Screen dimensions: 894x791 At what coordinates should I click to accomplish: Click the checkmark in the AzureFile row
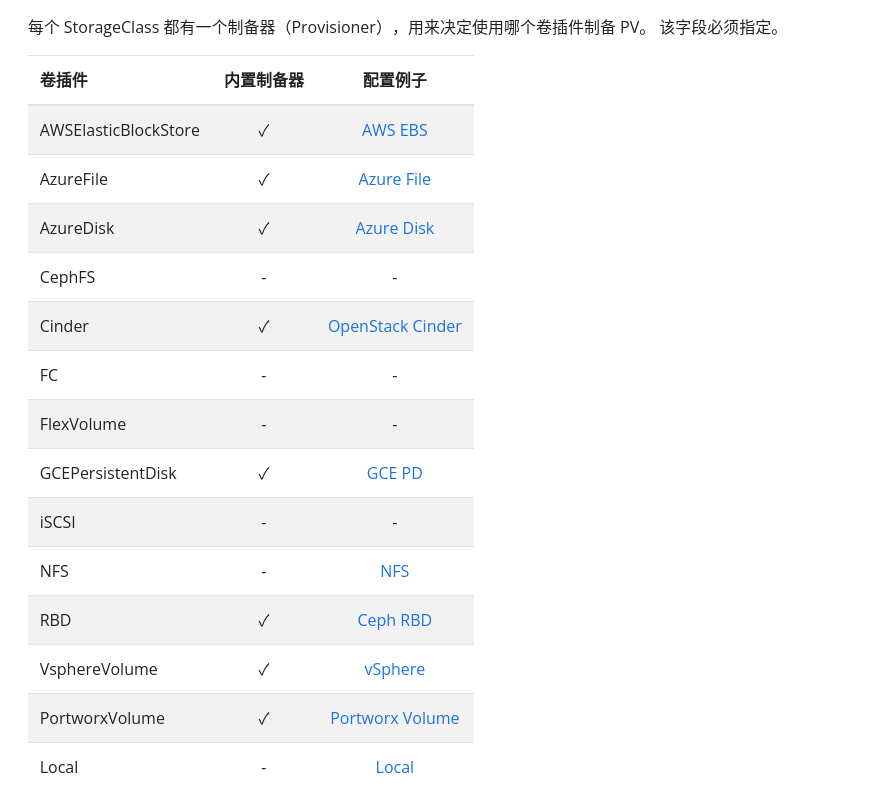click(263, 180)
